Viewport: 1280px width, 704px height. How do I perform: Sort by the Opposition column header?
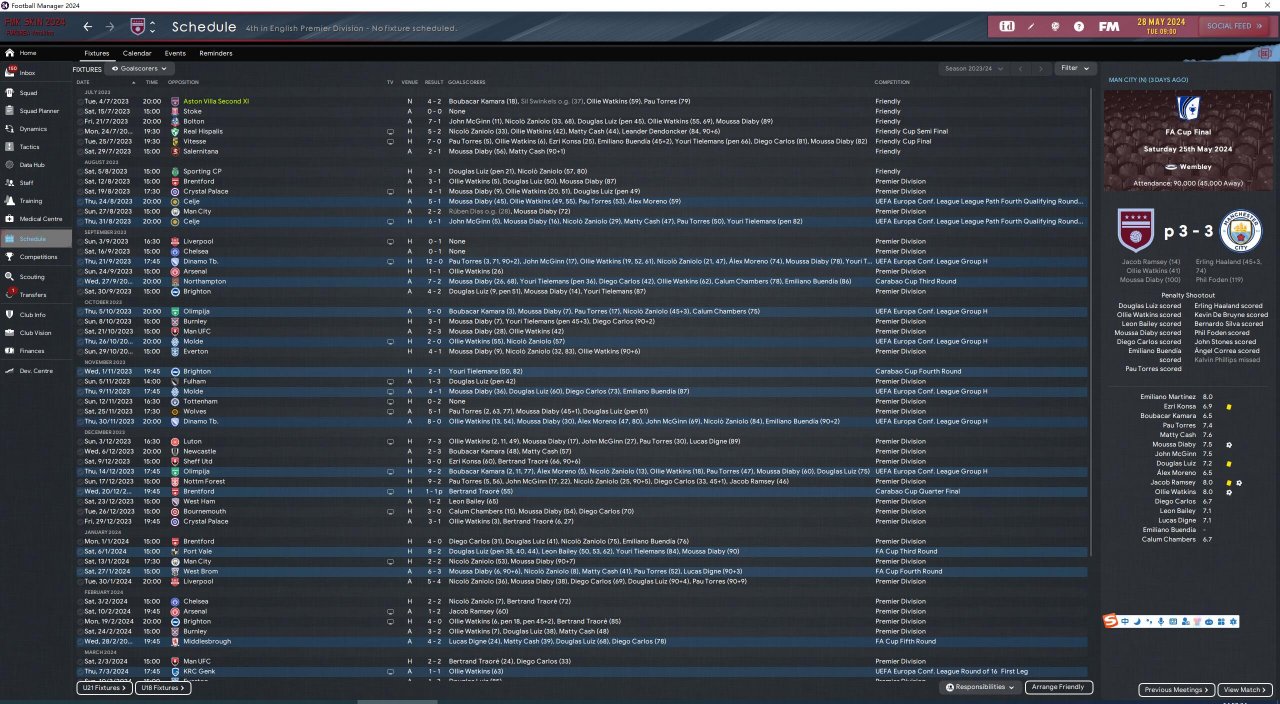coord(184,82)
